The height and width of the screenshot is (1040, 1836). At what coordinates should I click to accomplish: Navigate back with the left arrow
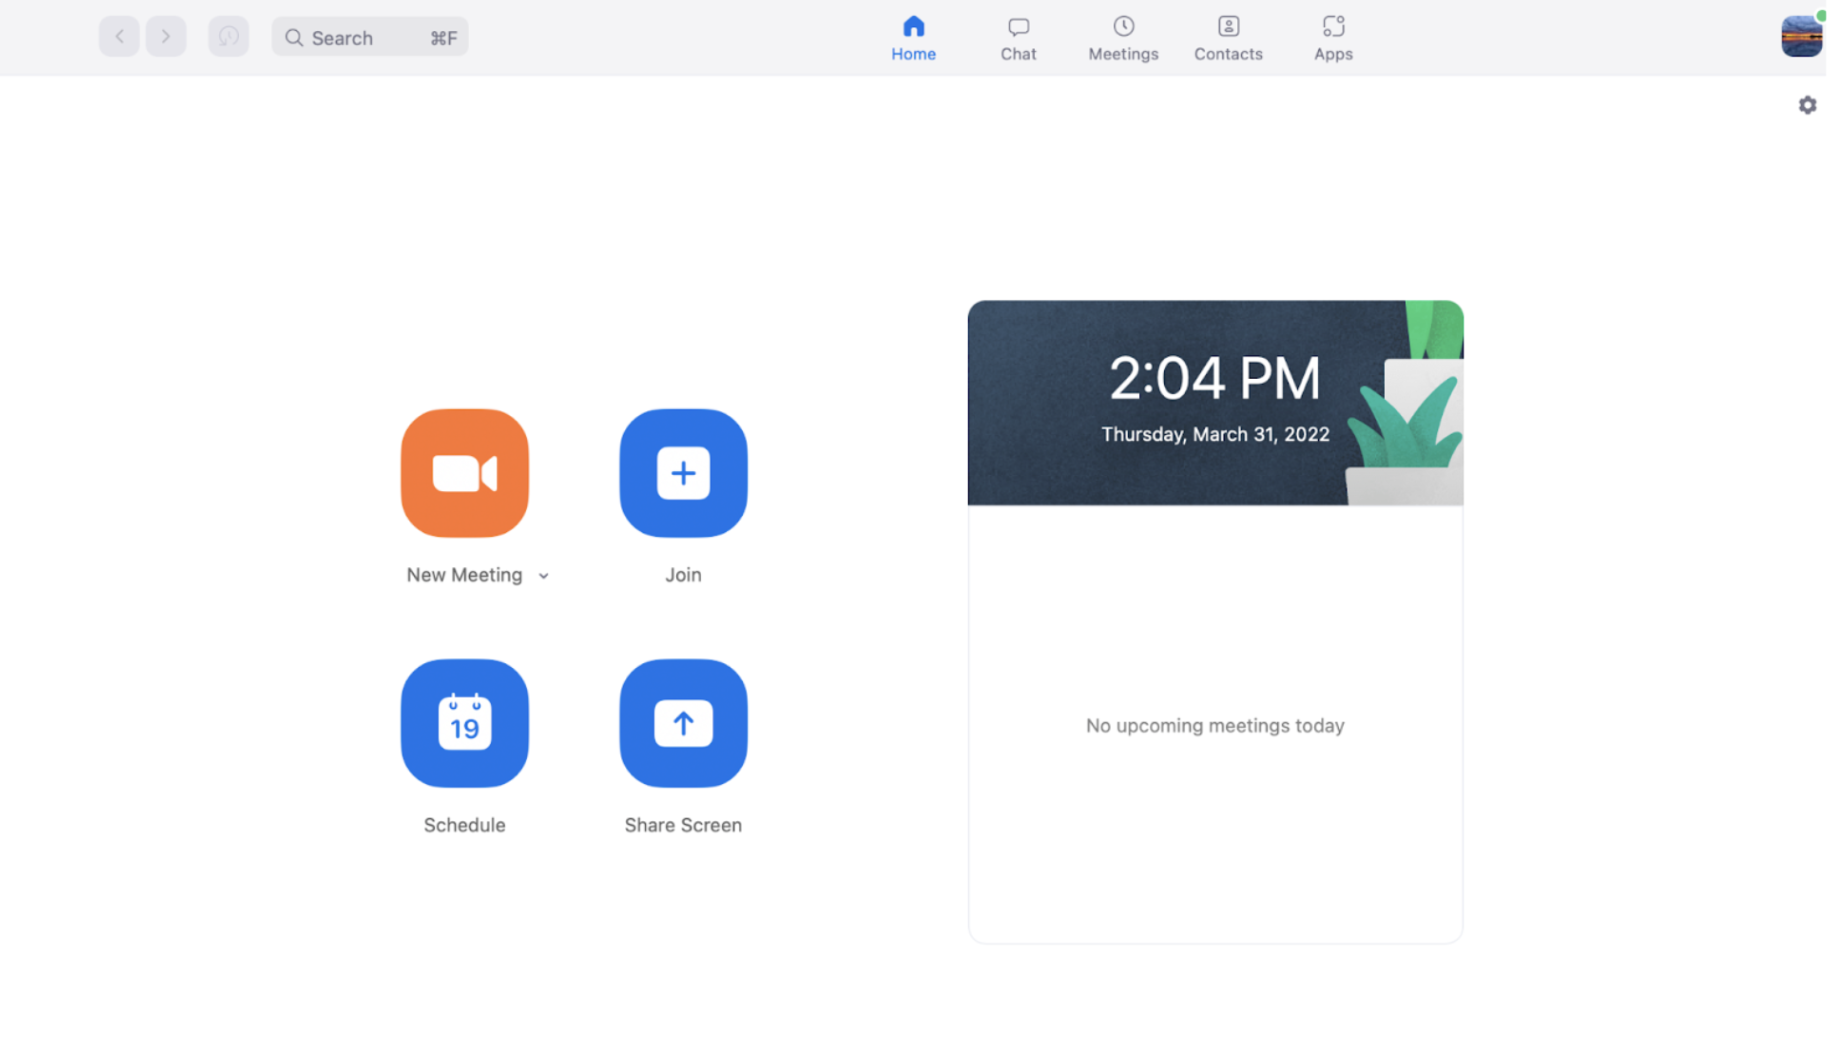tap(119, 37)
